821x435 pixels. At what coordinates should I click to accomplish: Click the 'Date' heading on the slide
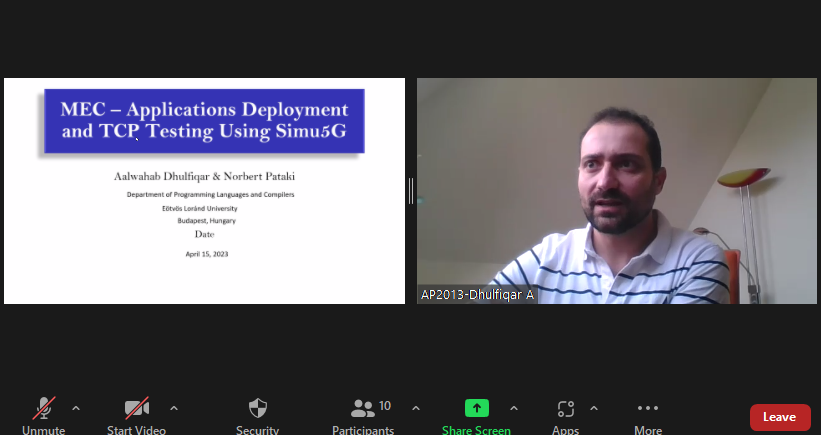click(x=204, y=234)
